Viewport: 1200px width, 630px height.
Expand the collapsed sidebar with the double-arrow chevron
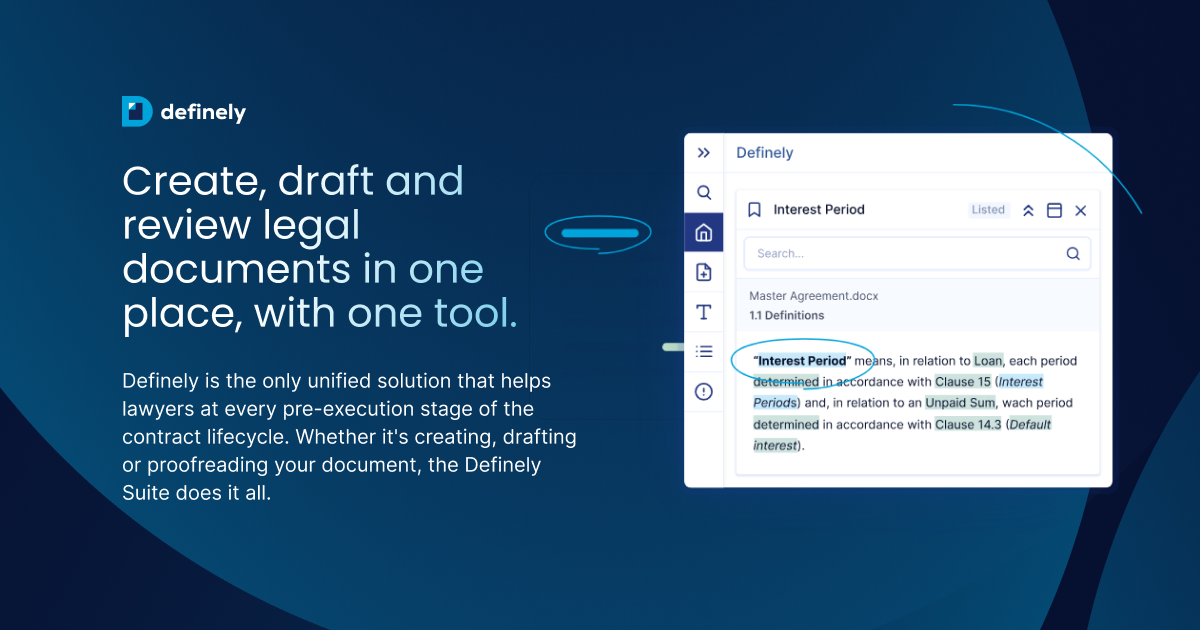coord(704,152)
